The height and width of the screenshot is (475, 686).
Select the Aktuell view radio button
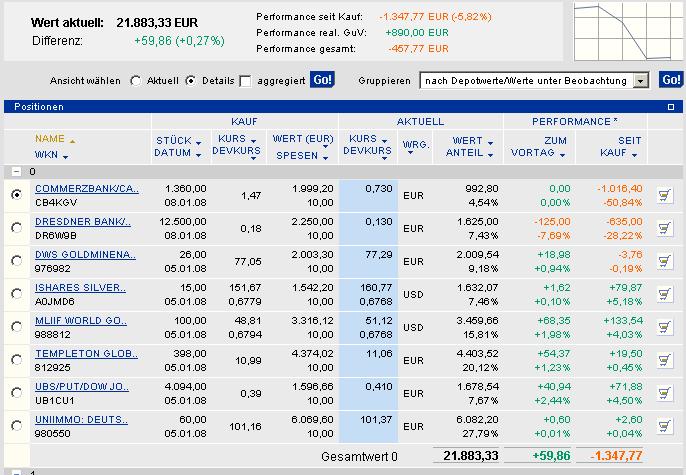pyautogui.click(x=136, y=81)
